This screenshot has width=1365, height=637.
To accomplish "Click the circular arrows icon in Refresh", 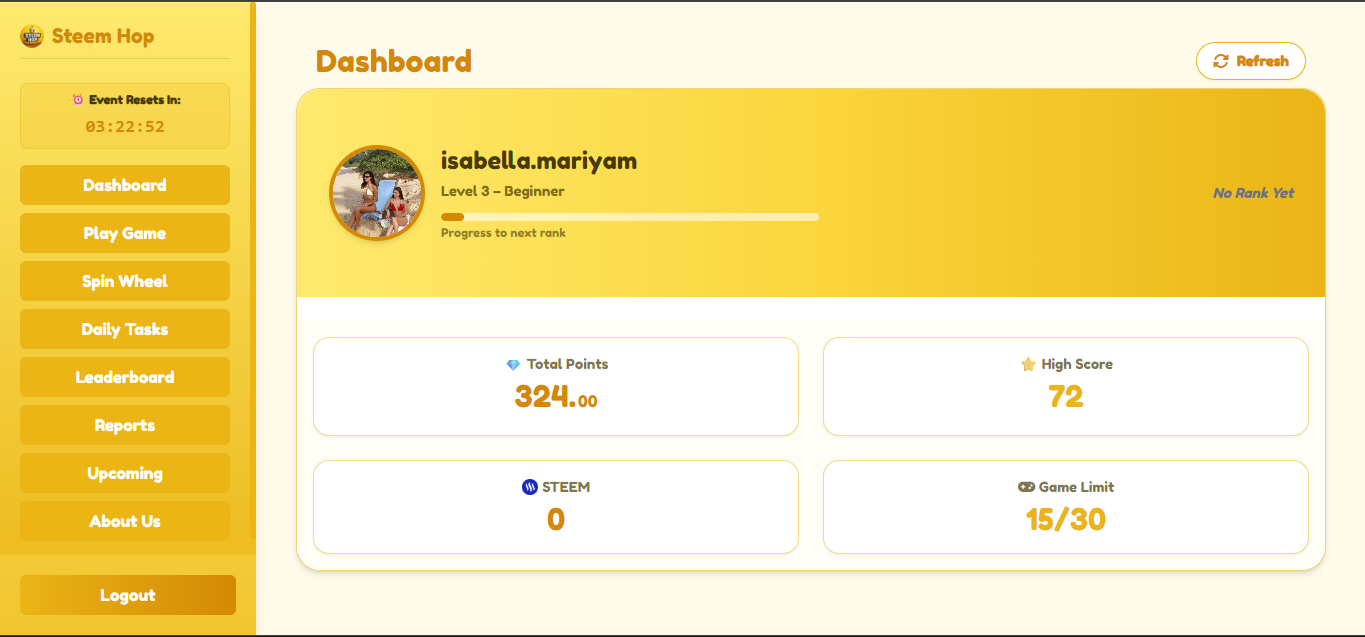I will 1221,61.
